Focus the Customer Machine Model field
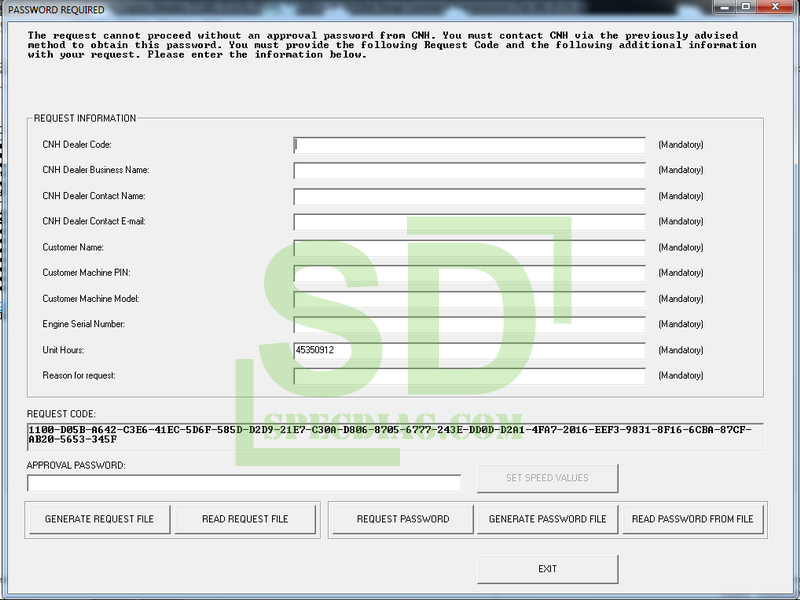 tap(469, 299)
